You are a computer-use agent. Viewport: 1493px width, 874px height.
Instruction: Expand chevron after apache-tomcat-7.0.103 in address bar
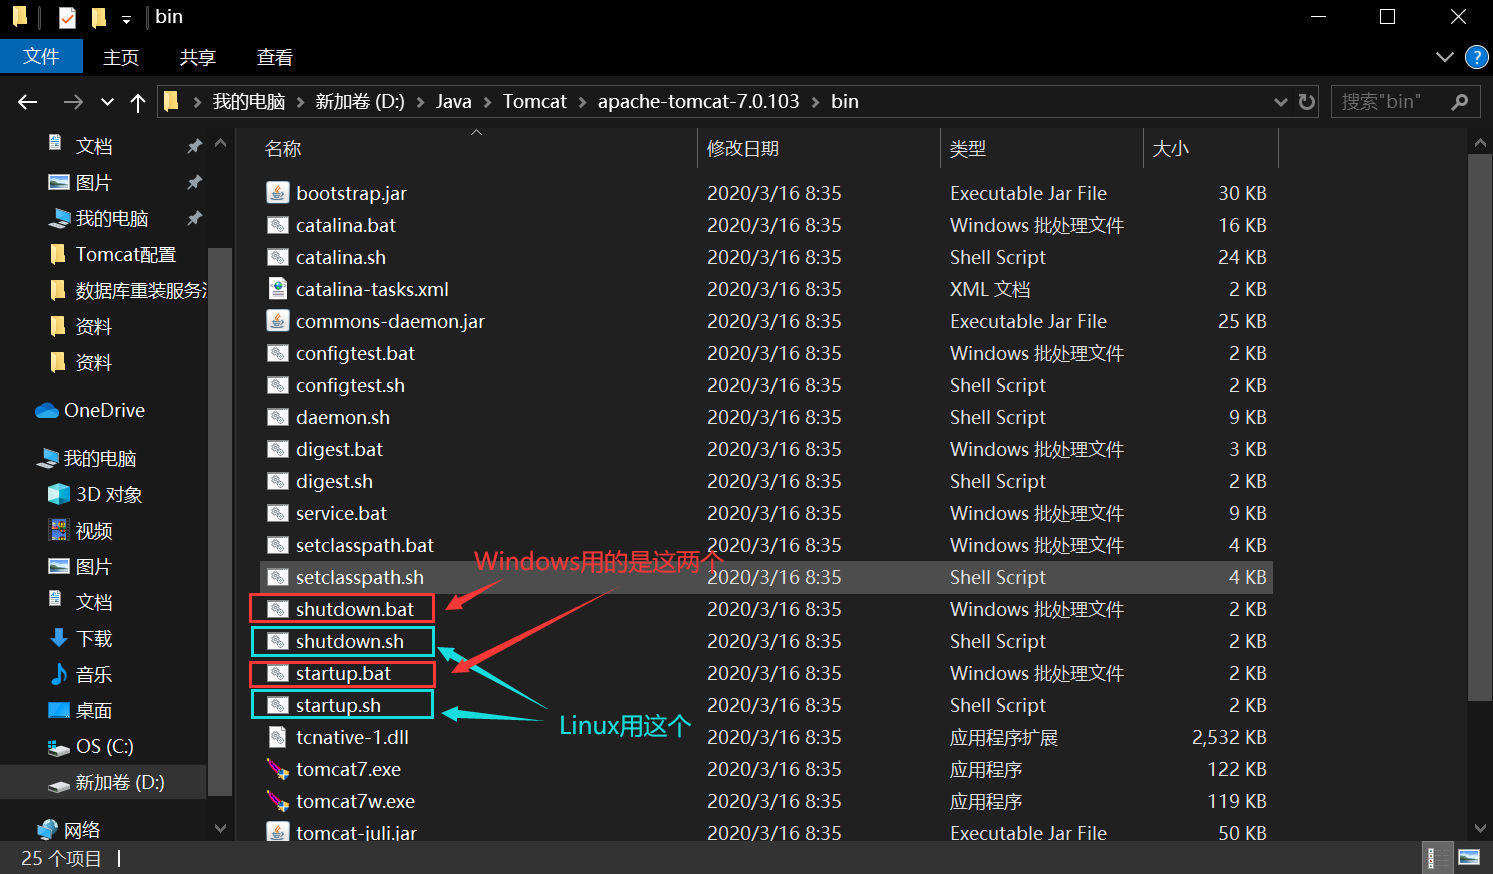(815, 102)
